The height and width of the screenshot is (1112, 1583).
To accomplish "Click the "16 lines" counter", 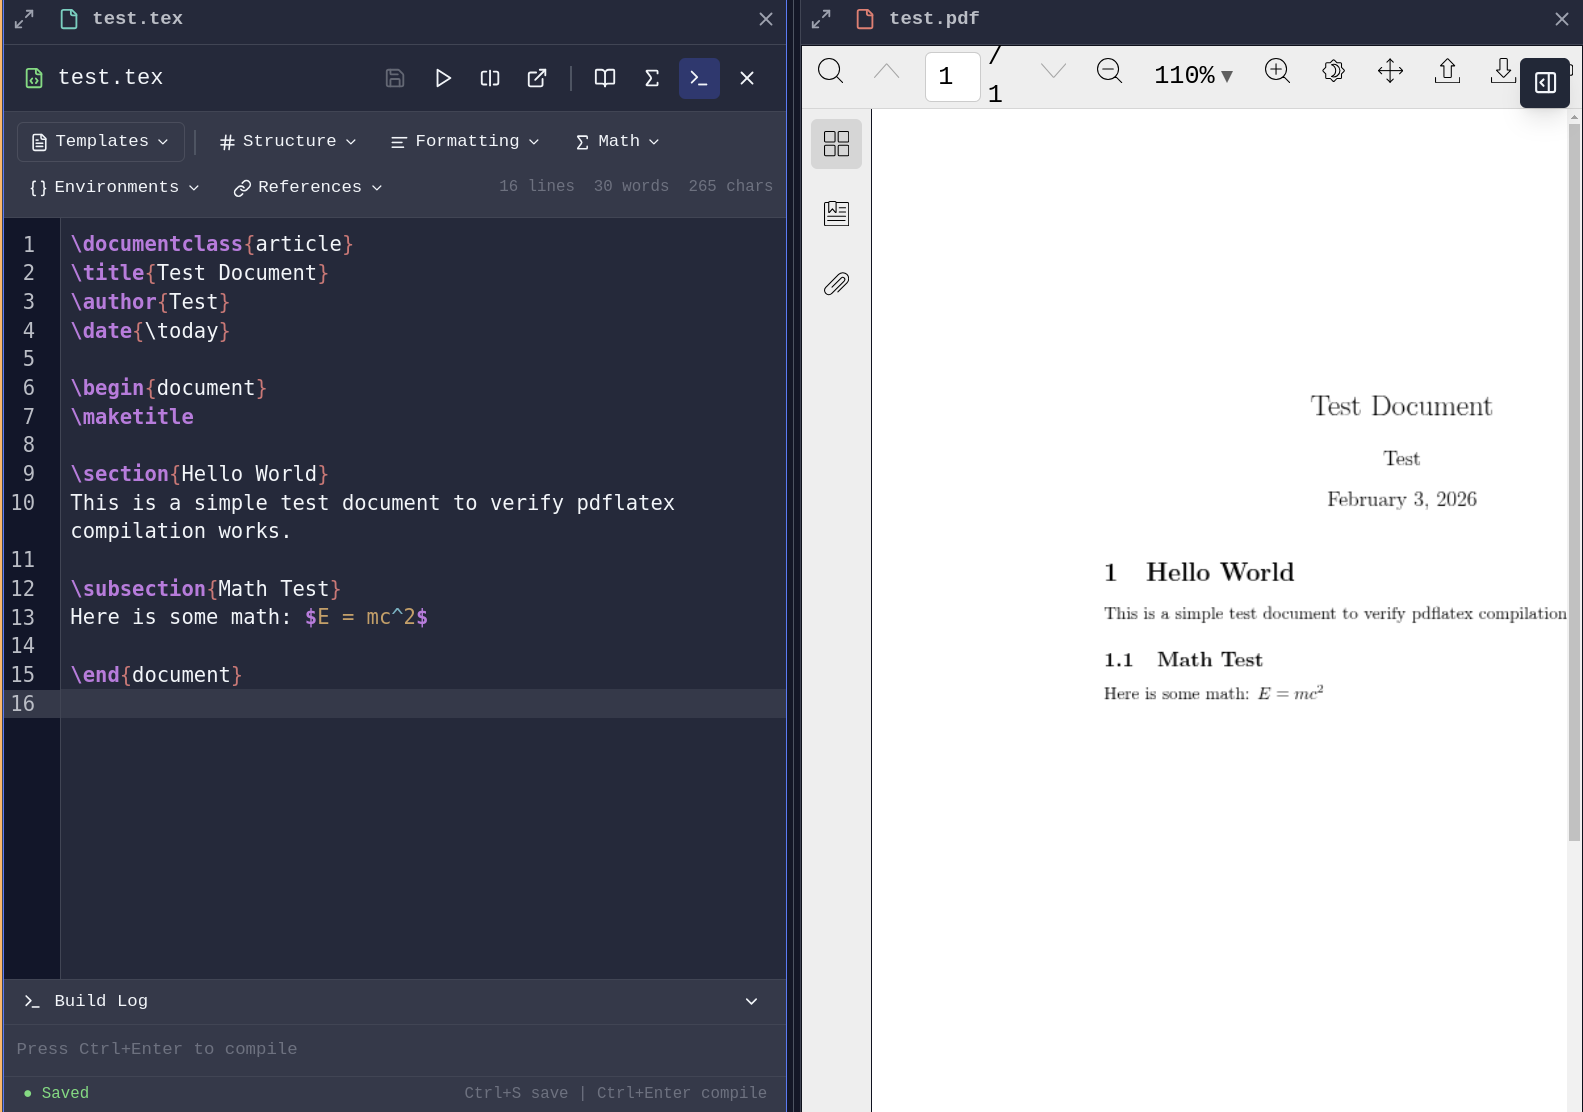I will (537, 186).
